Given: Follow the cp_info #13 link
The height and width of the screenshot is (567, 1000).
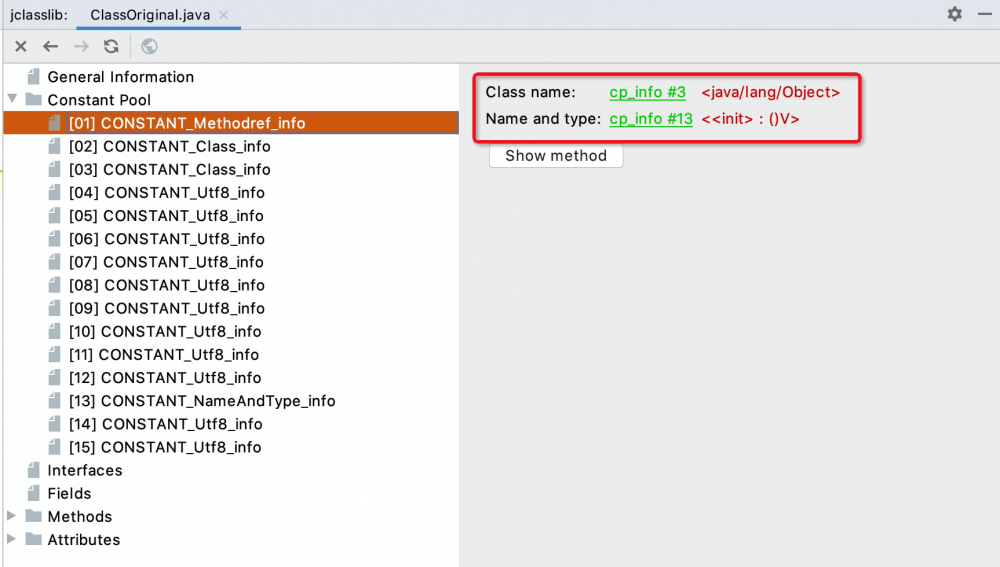Looking at the screenshot, I should coord(651,119).
